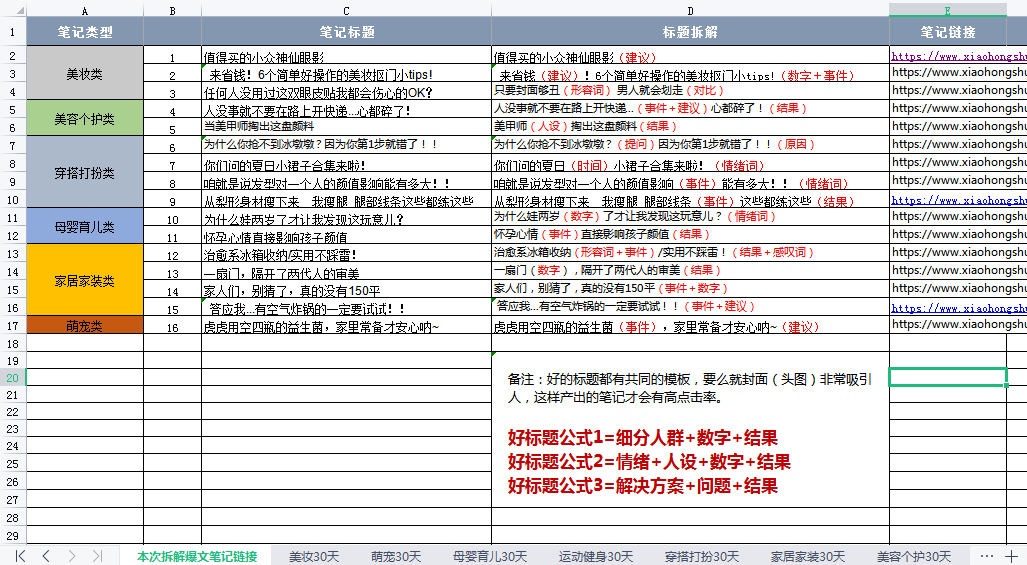Select all cells via corner triangle

(20, 10)
